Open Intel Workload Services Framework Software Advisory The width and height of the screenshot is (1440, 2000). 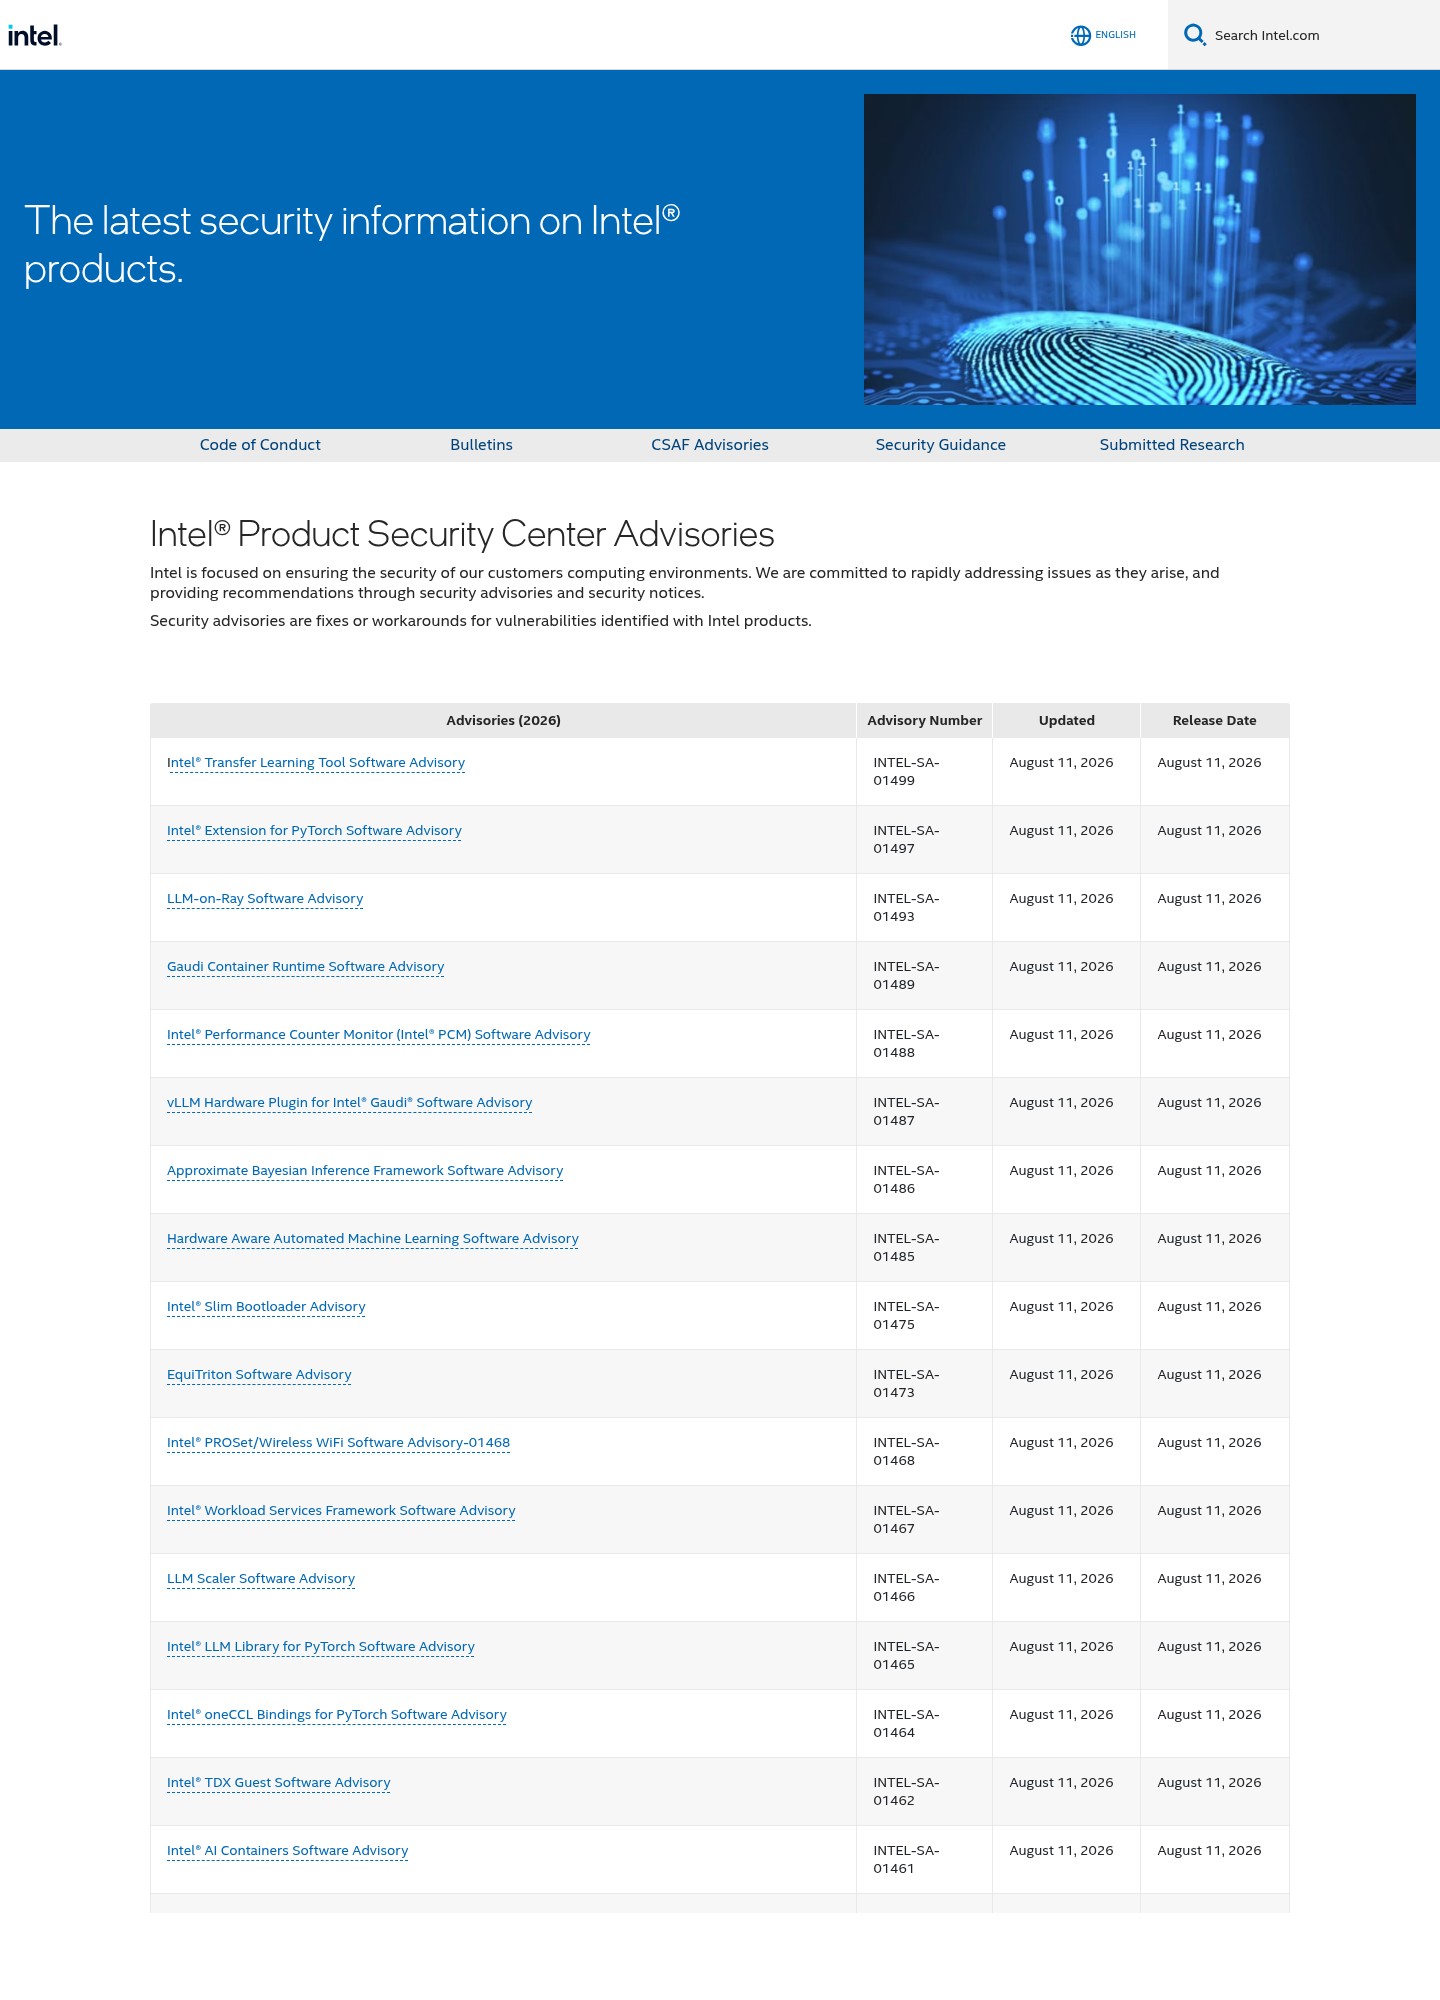click(x=341, y=1511)
